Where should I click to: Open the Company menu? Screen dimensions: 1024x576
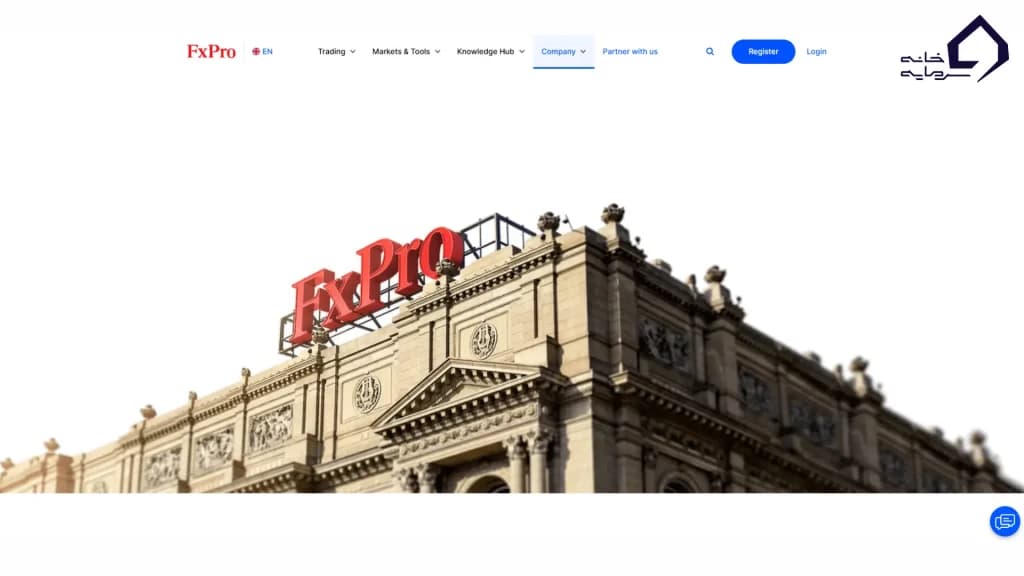[564, 52]
